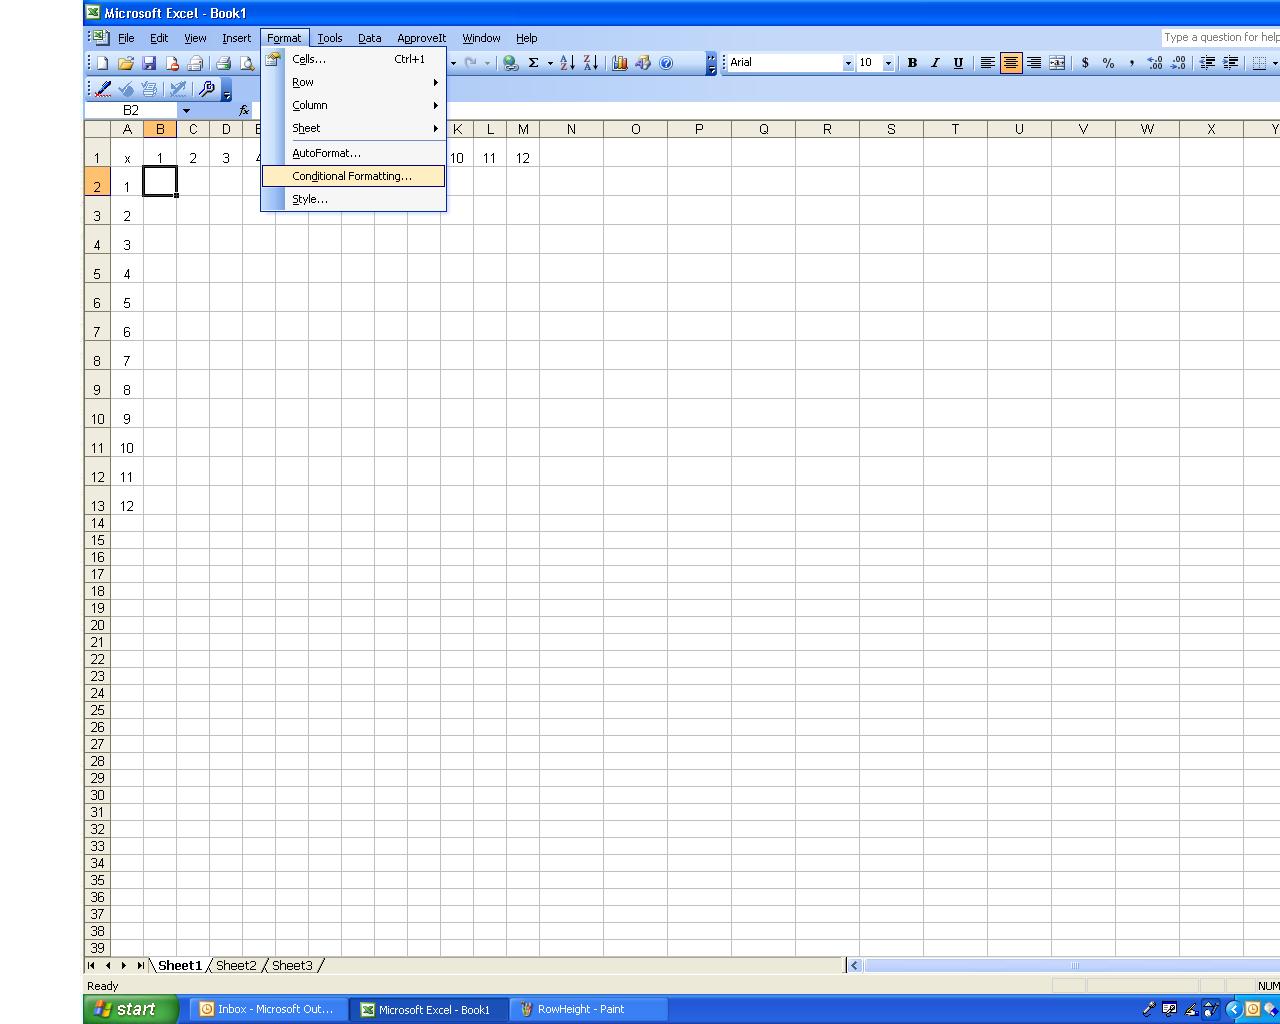Click the first sheet navigation arrow

point(92,965)
